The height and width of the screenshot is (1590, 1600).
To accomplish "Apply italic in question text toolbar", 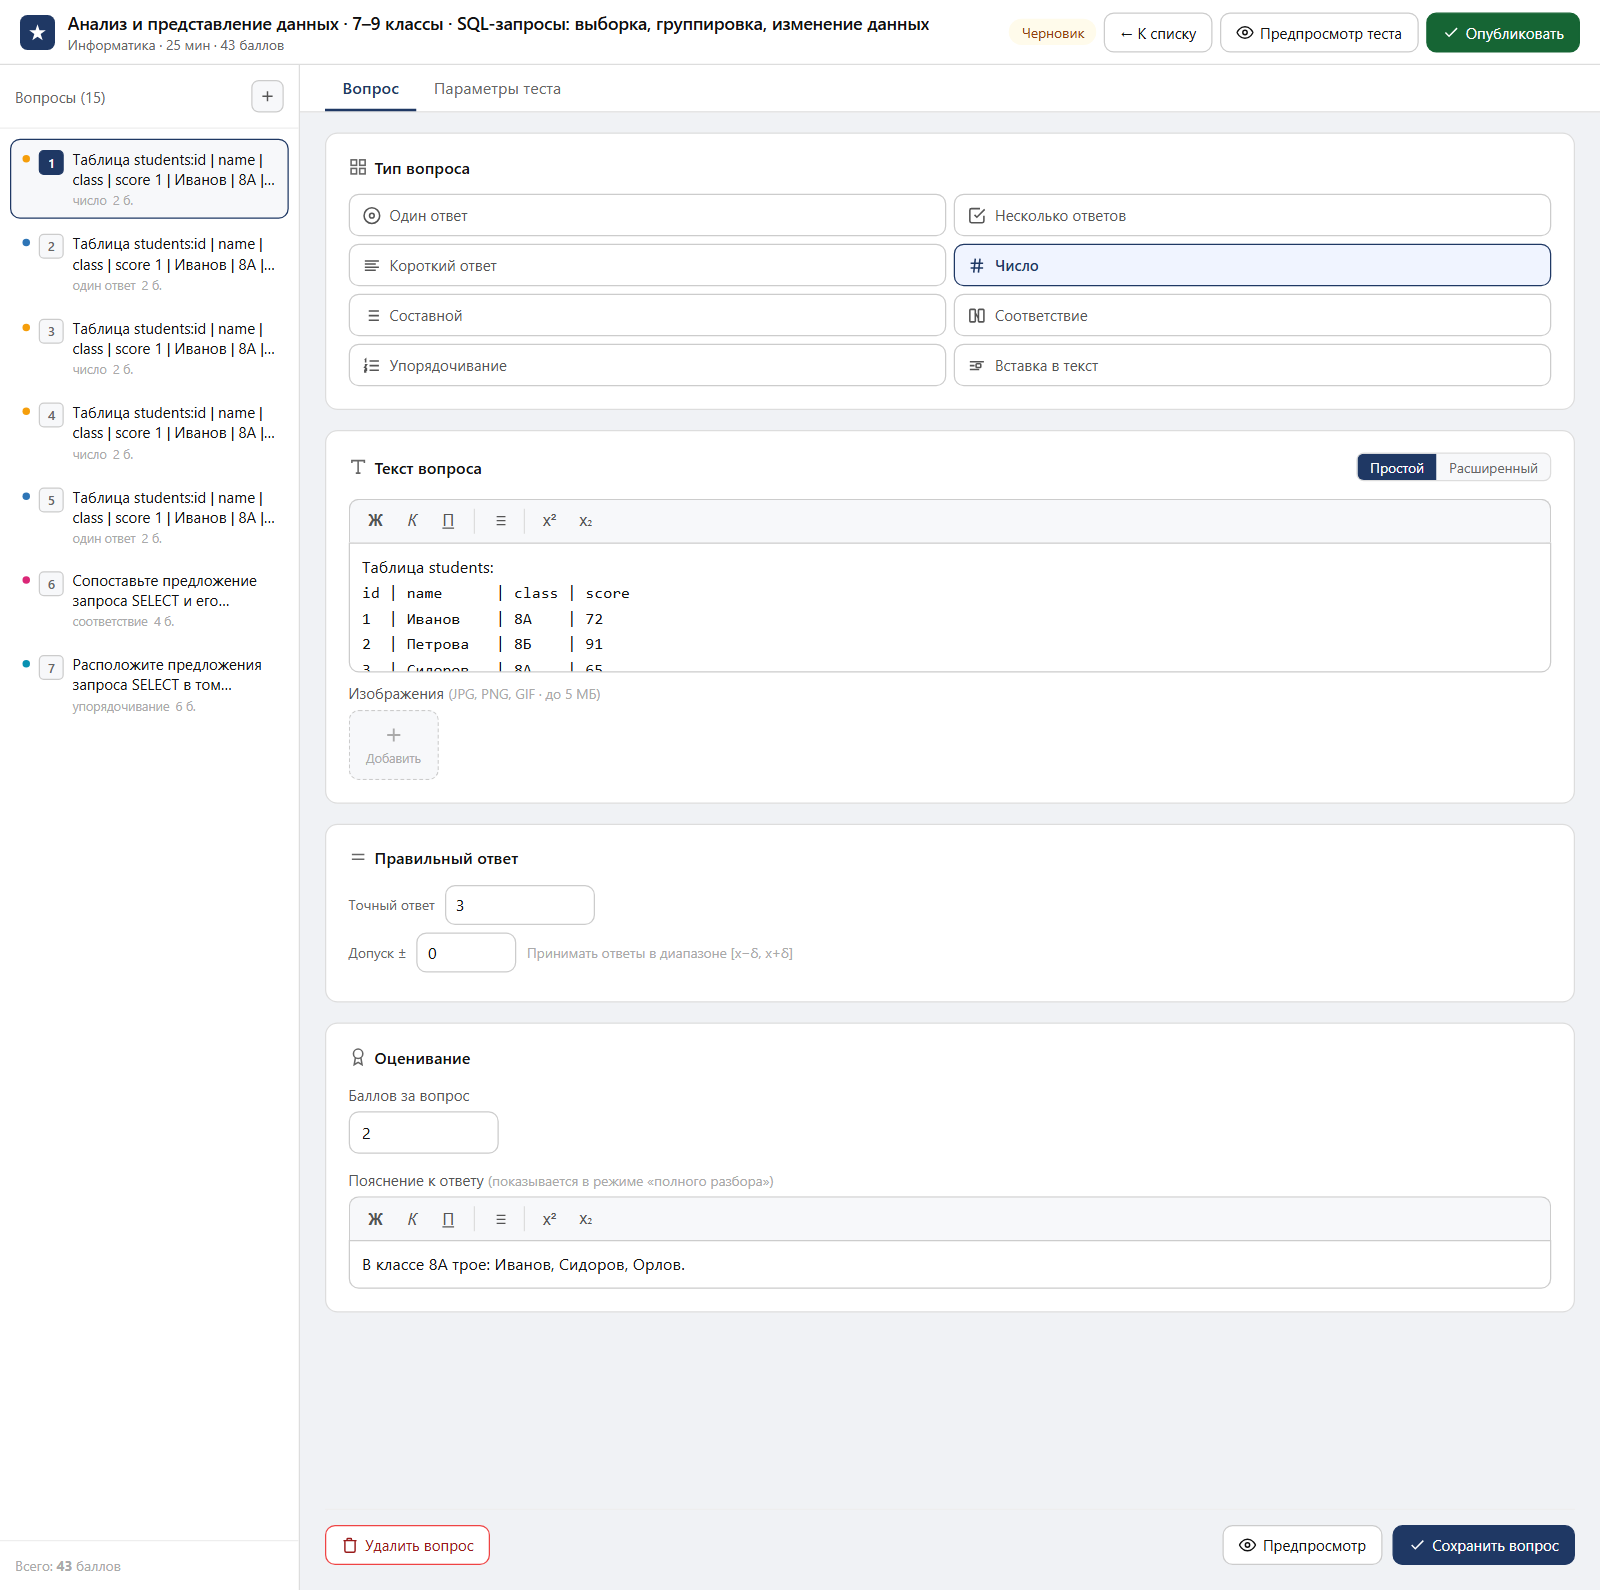I will (412, 521).
